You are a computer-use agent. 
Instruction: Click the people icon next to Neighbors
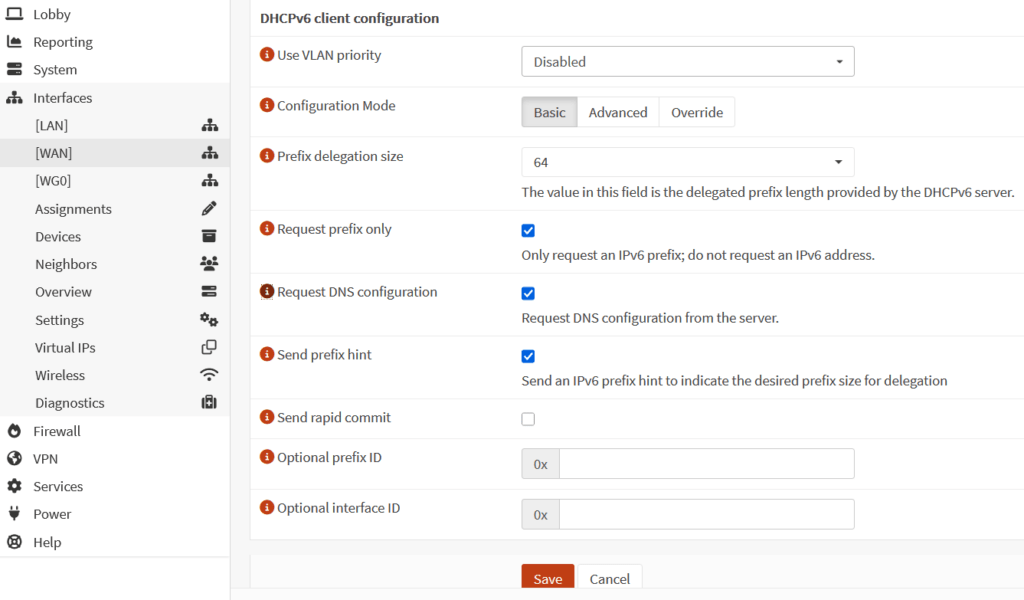coord(209,264)
